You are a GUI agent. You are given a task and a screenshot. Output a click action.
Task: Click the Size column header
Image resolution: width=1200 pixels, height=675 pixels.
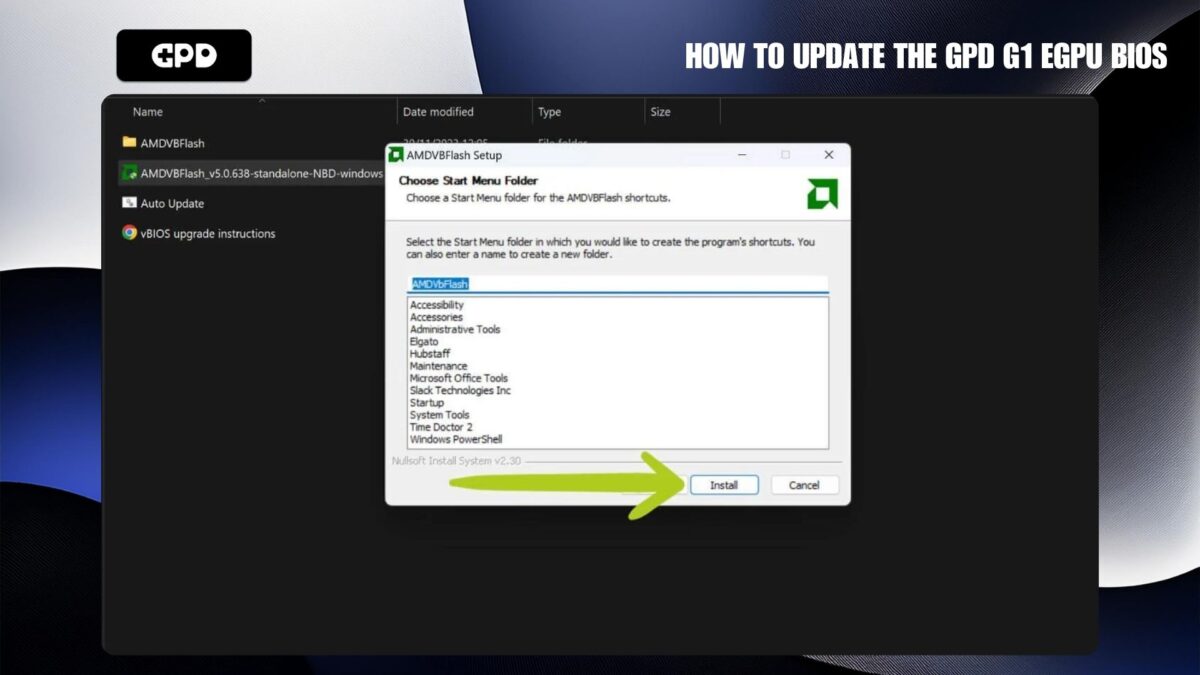pos(660,112)
